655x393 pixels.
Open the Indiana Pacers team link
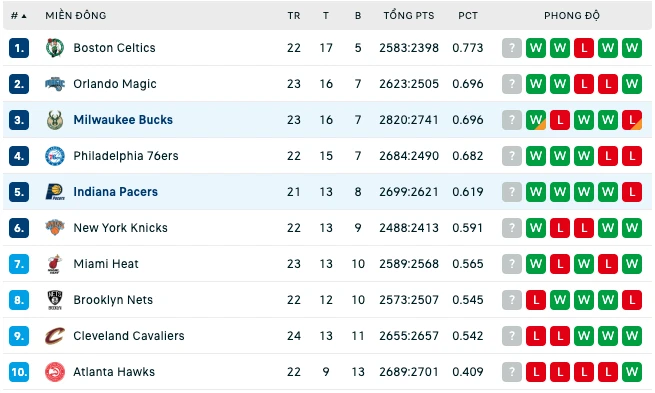tap(115, 192)
